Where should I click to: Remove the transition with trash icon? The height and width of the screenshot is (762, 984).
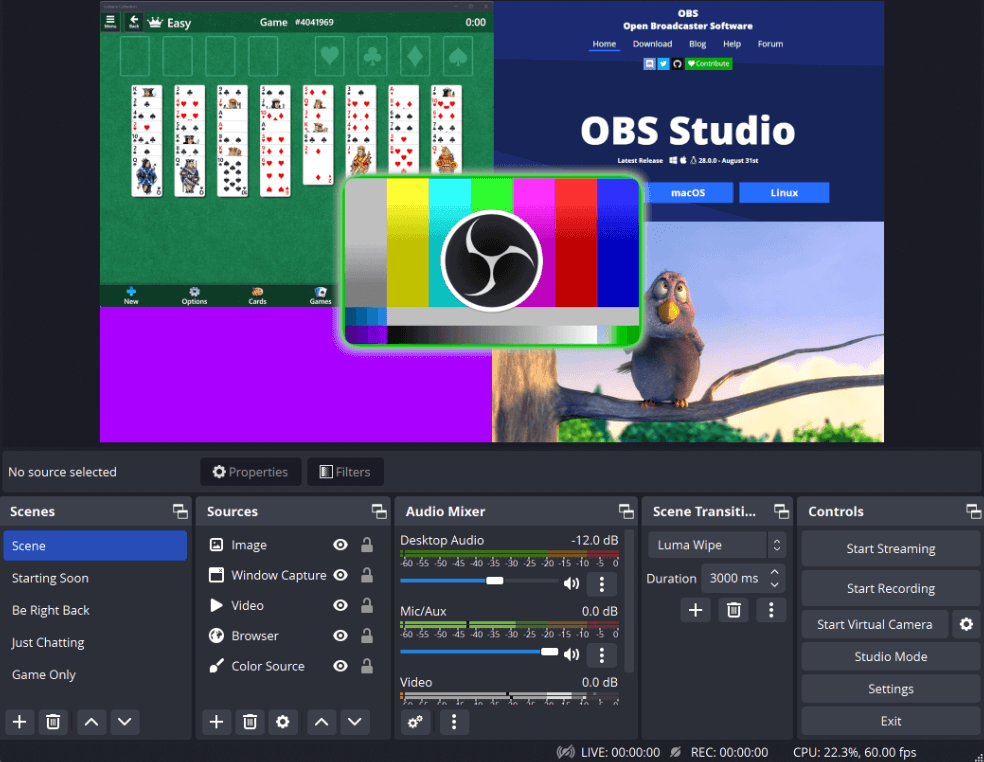tap(734, 610)
